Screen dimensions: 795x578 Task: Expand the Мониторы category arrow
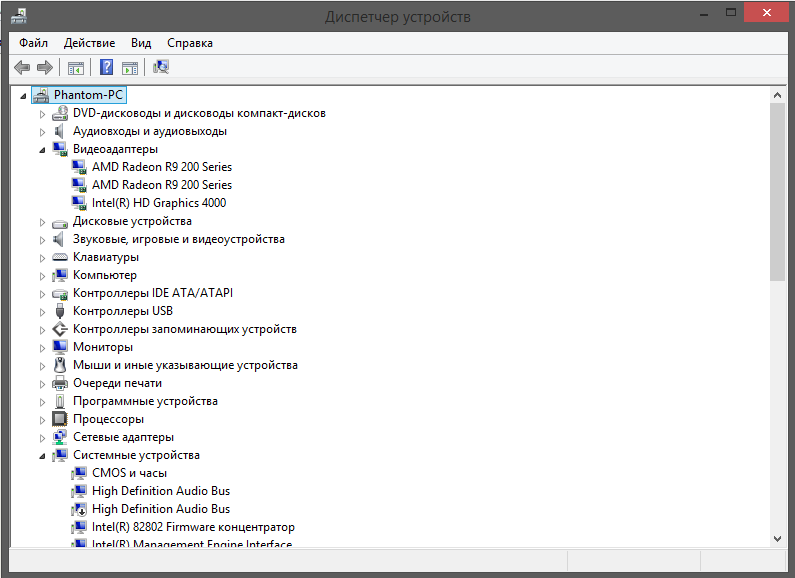pos(42,348)
